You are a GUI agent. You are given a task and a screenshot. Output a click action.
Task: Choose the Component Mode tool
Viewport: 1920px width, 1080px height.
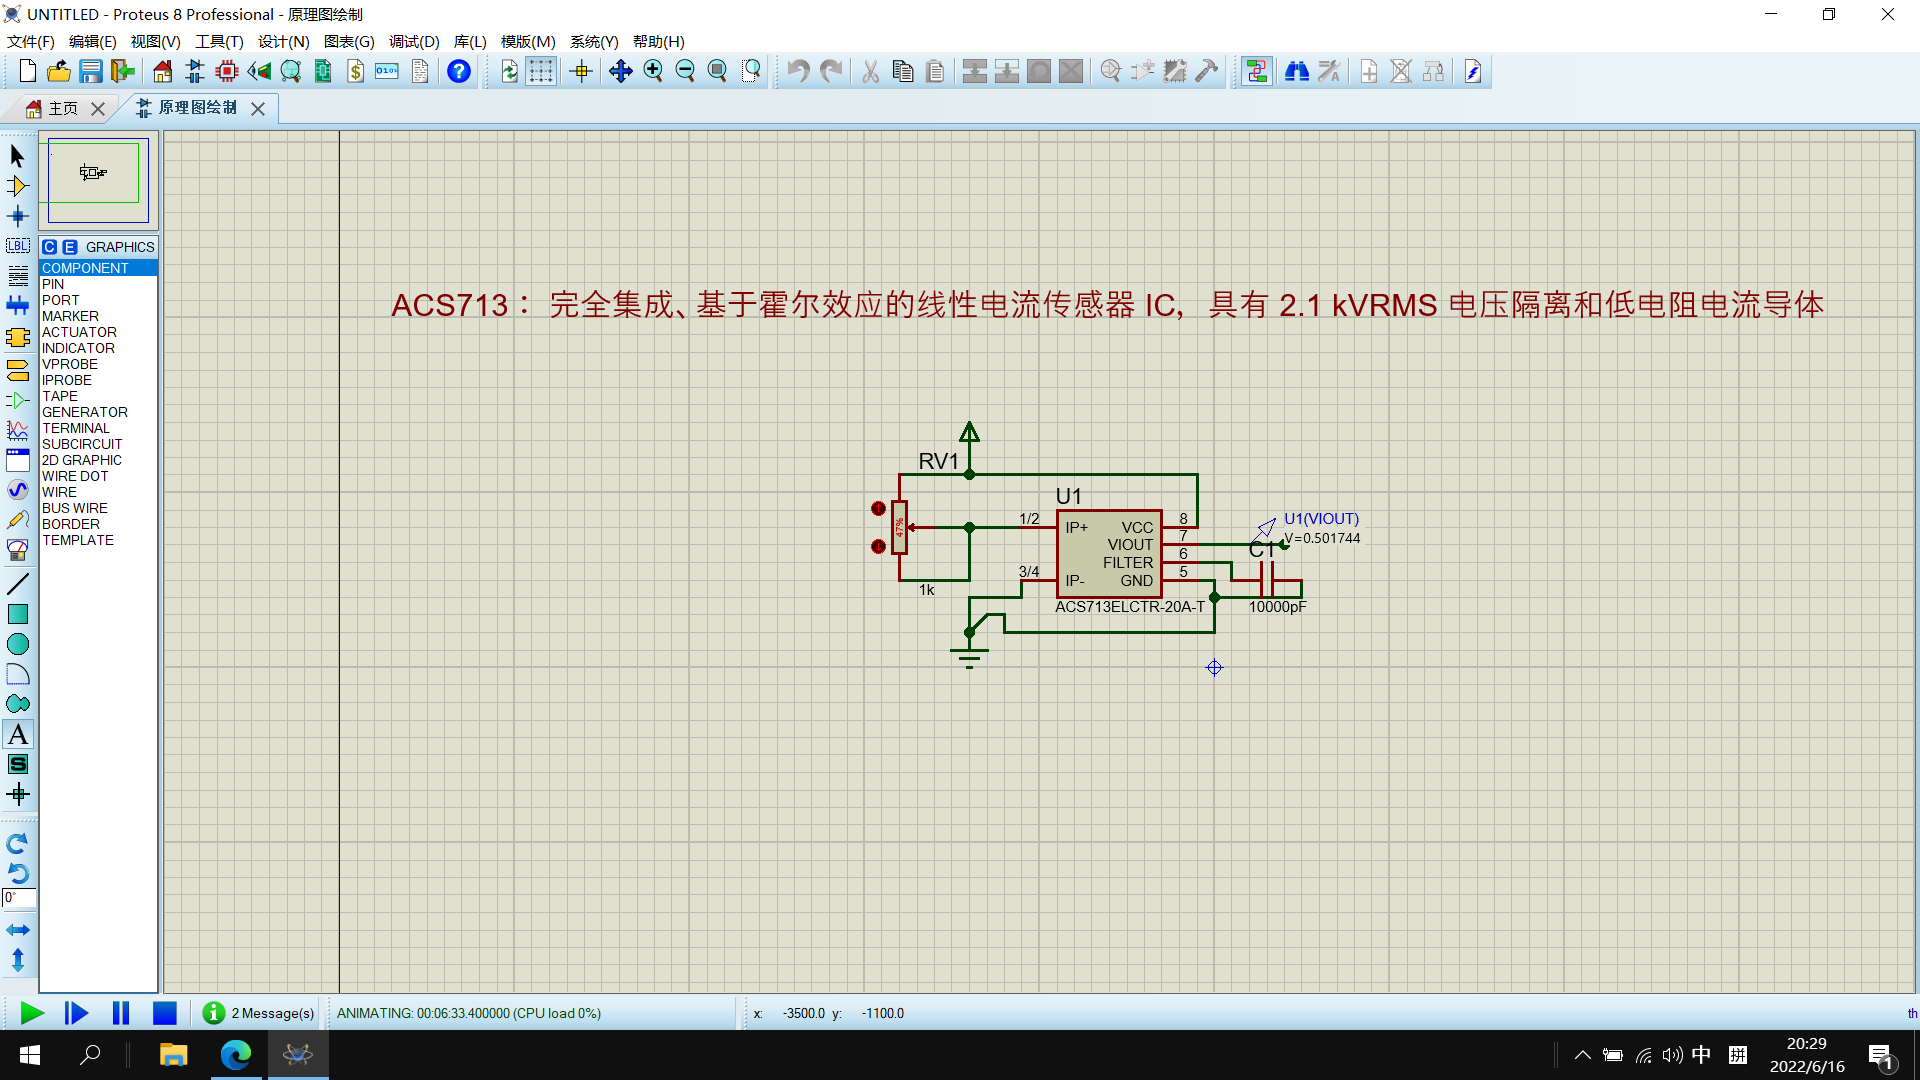18,186
